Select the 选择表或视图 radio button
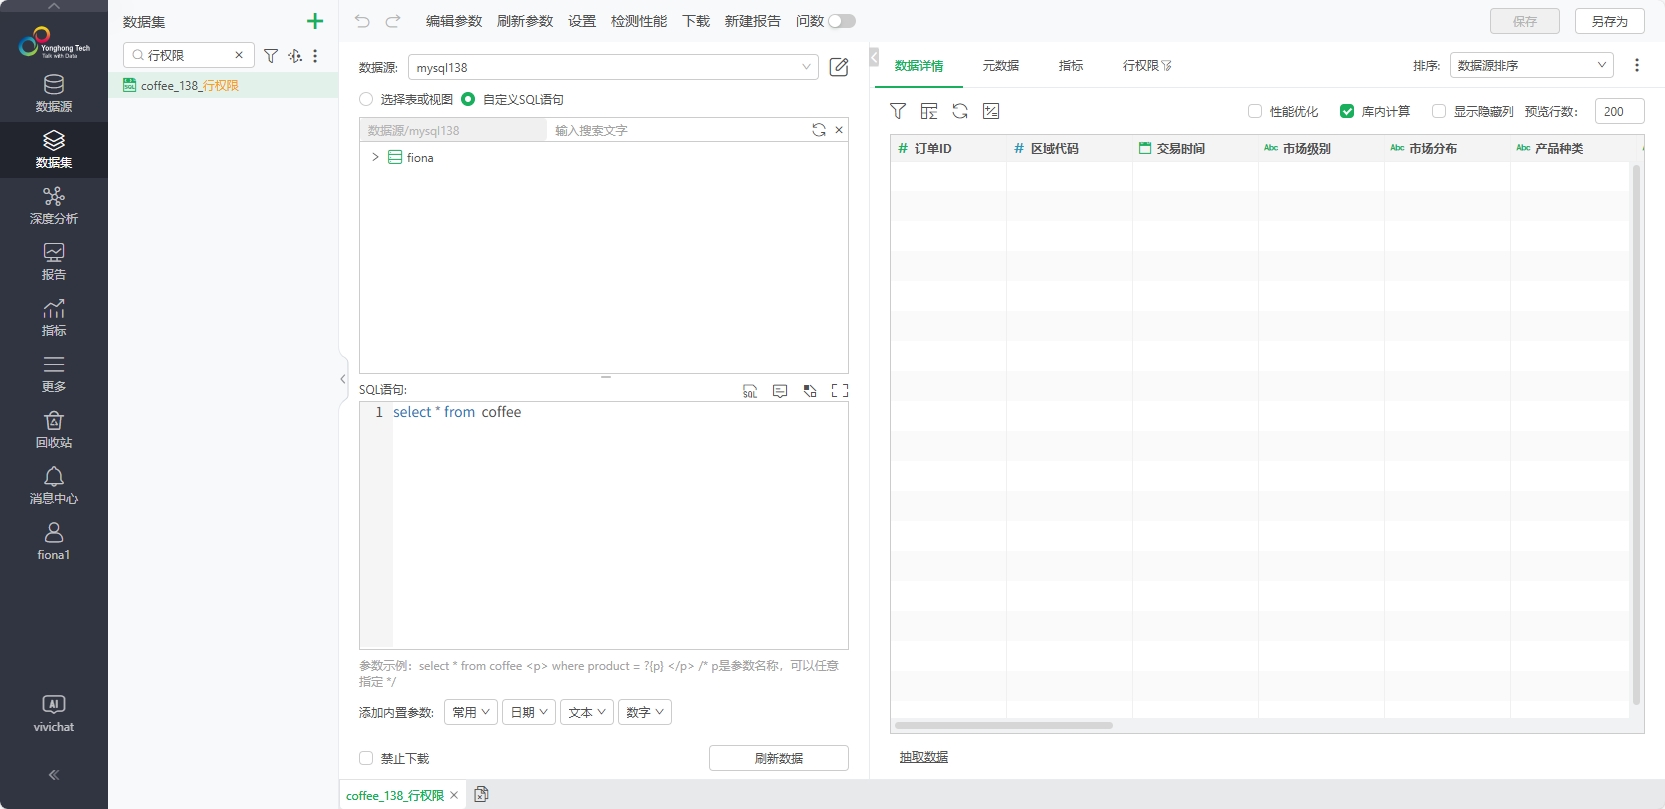 click(366, 99)
